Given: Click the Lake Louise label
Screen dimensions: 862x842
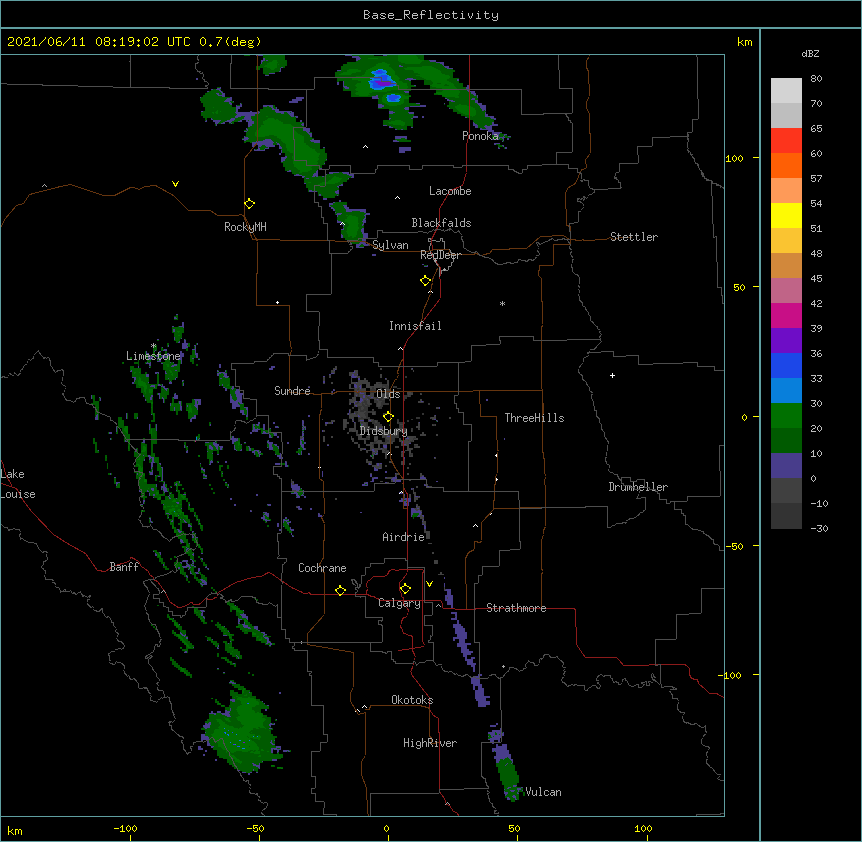Looking at the screenshot, I should 18,484.
